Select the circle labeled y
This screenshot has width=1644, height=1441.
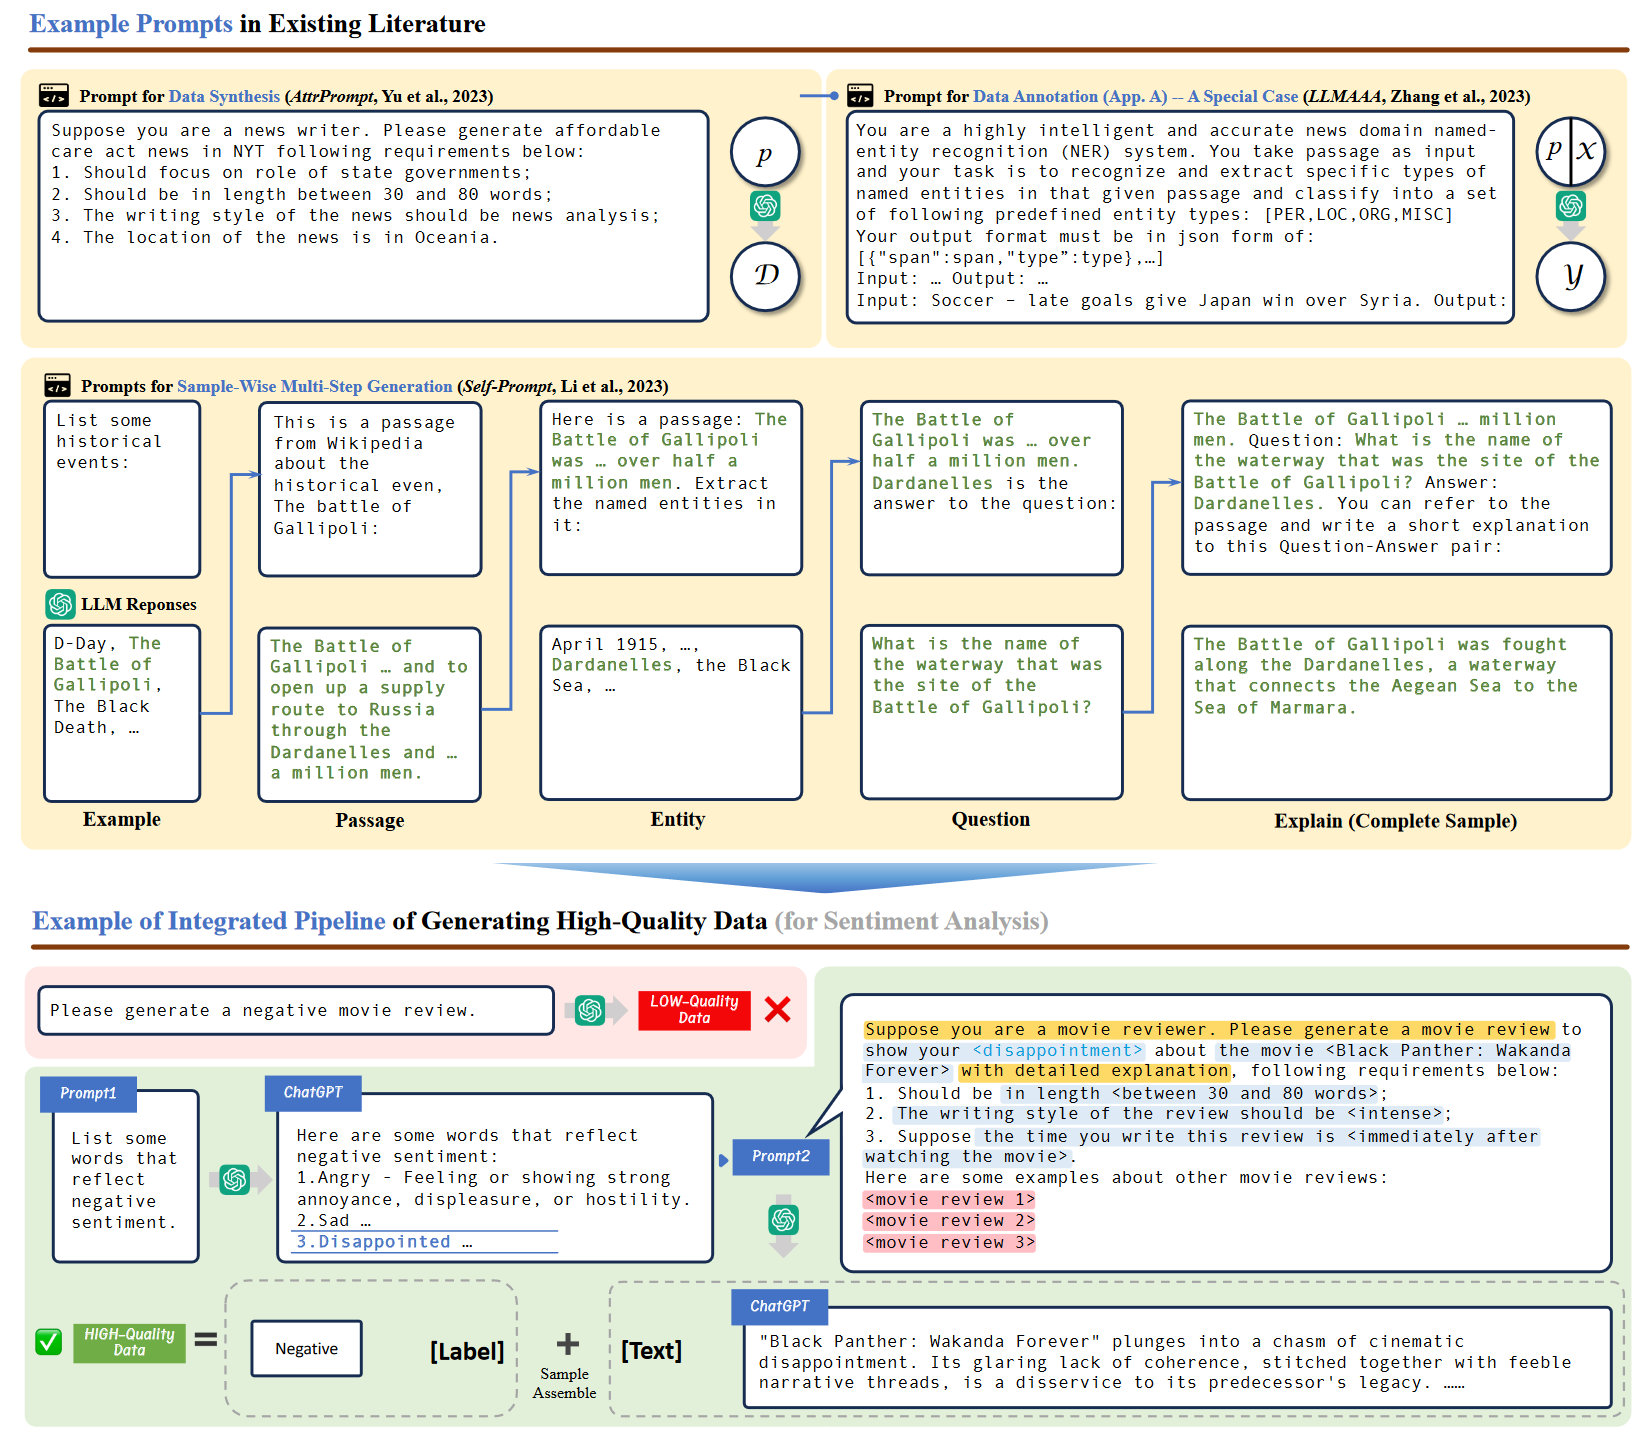click(x=1571, y=276)
